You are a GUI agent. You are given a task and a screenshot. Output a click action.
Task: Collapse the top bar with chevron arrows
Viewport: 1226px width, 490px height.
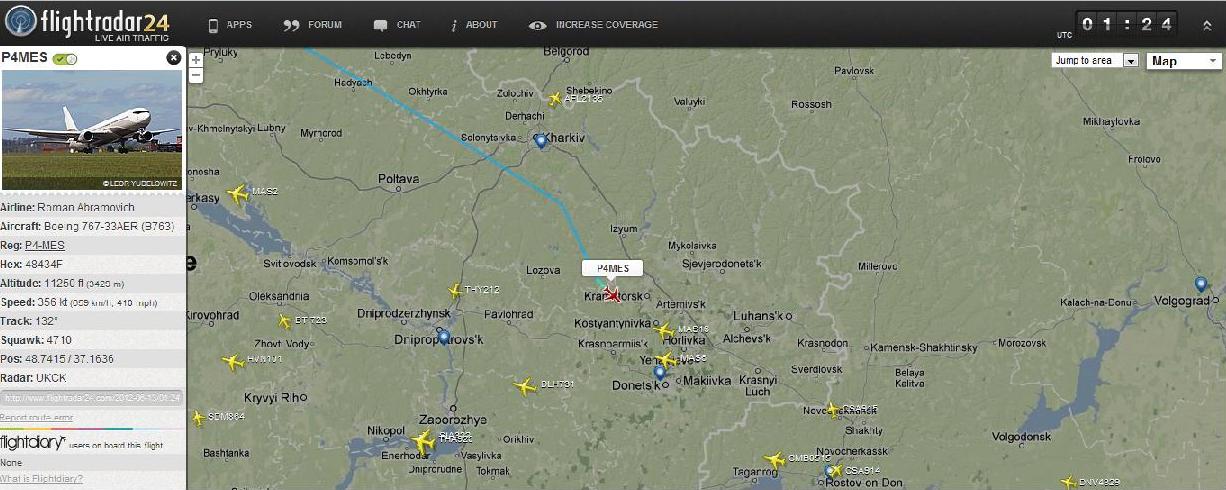click(x=1206, y=25)
